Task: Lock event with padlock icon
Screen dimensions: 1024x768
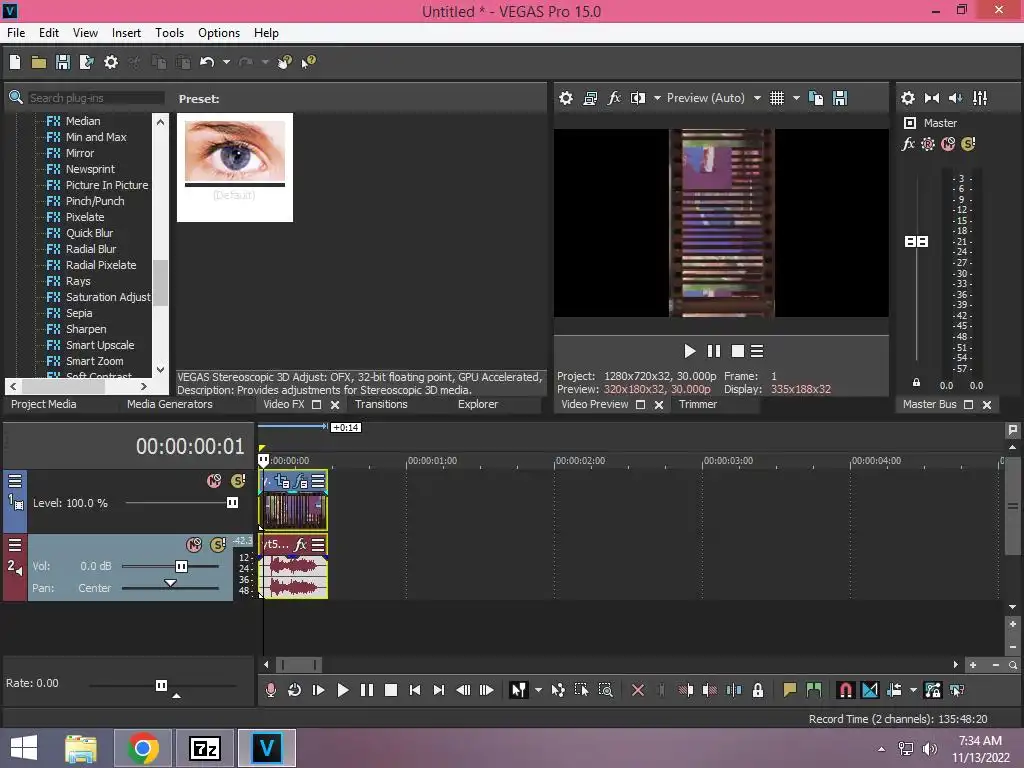Action: point(758,690)
